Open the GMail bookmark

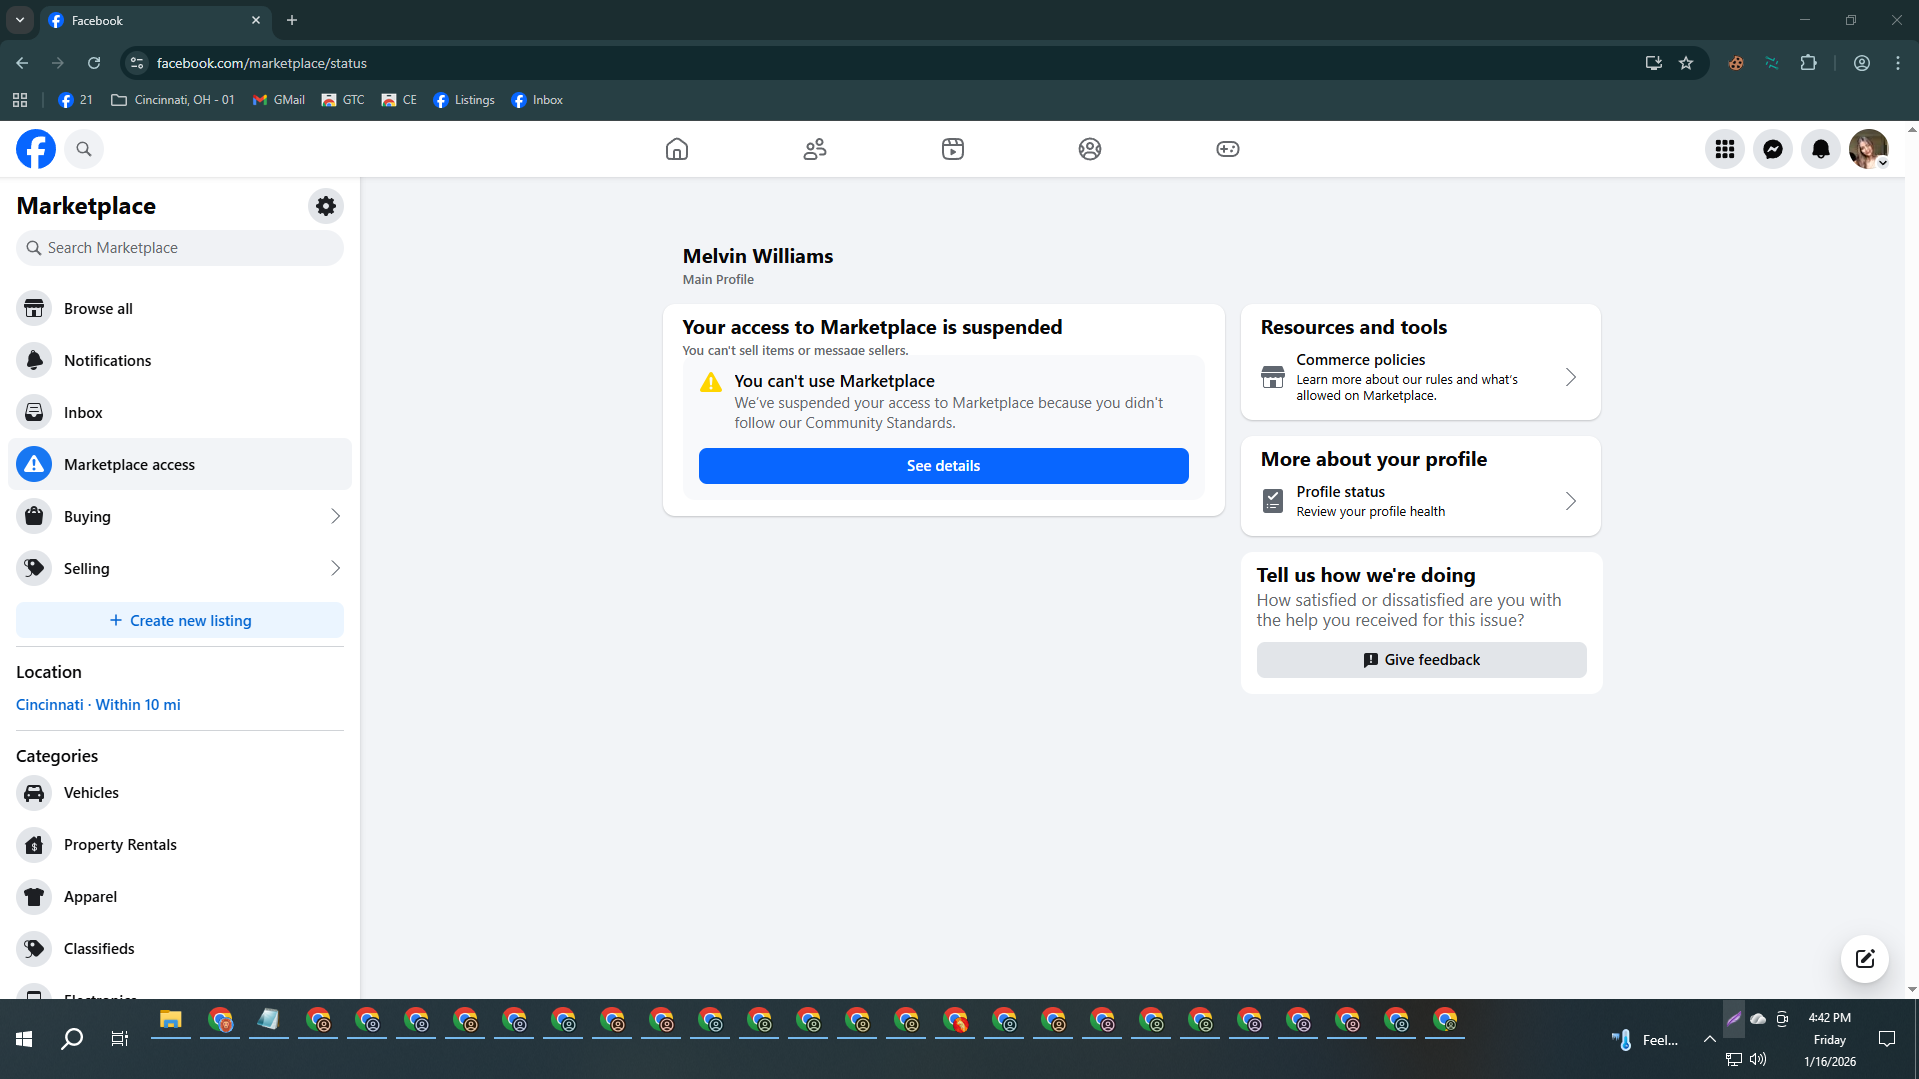pyautogui.click(x=279, y=100)
